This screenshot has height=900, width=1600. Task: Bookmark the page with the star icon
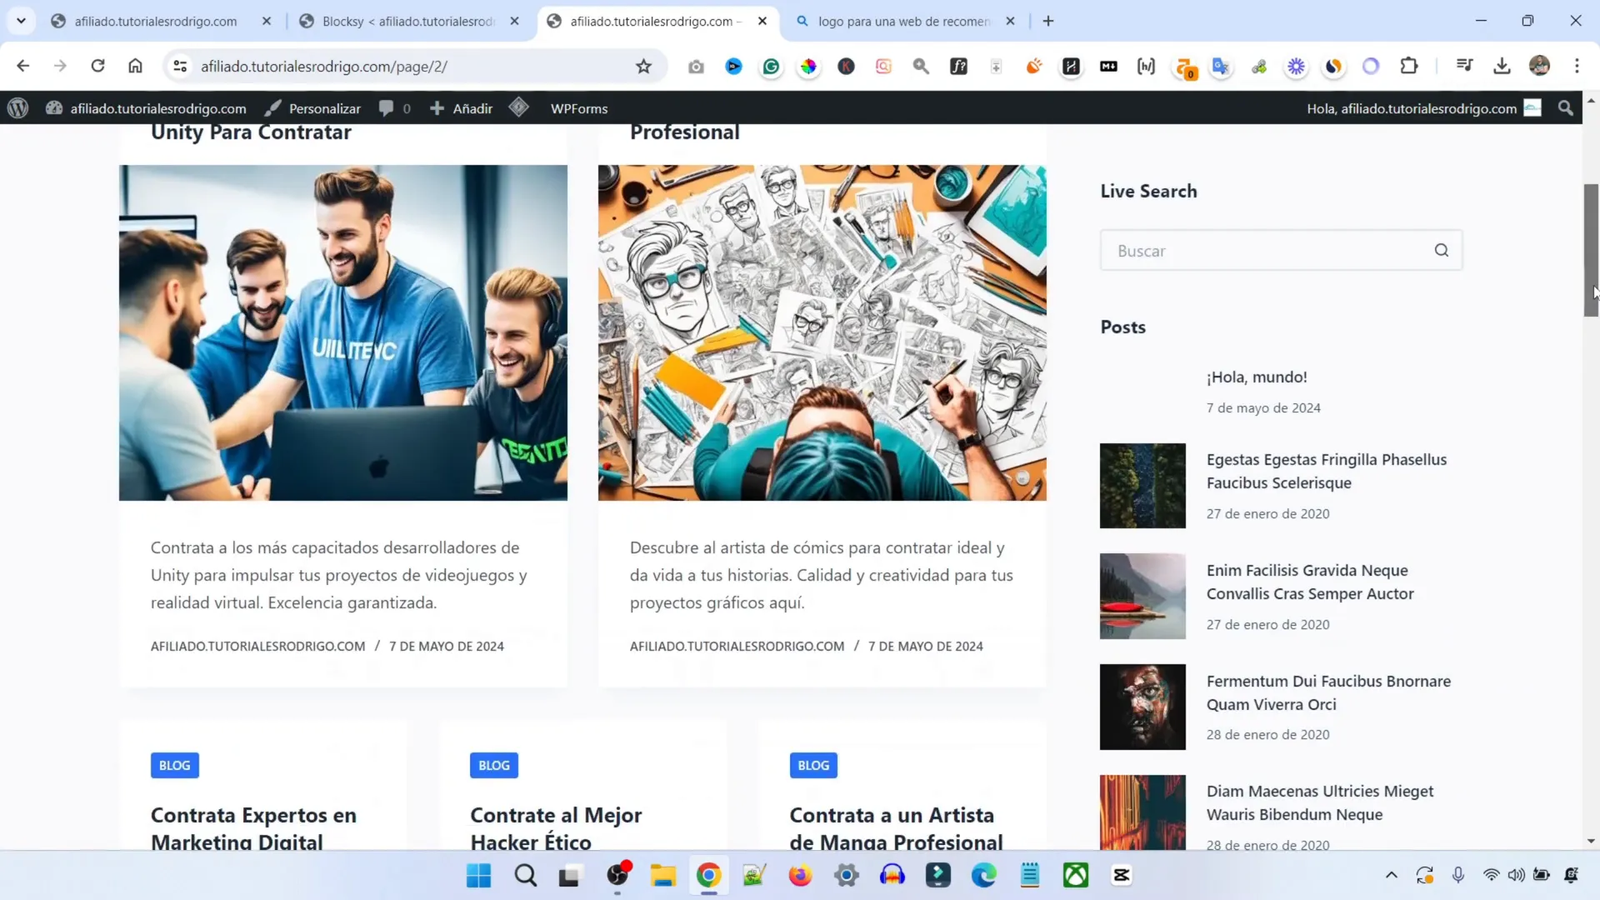click(x=643, y=66)
